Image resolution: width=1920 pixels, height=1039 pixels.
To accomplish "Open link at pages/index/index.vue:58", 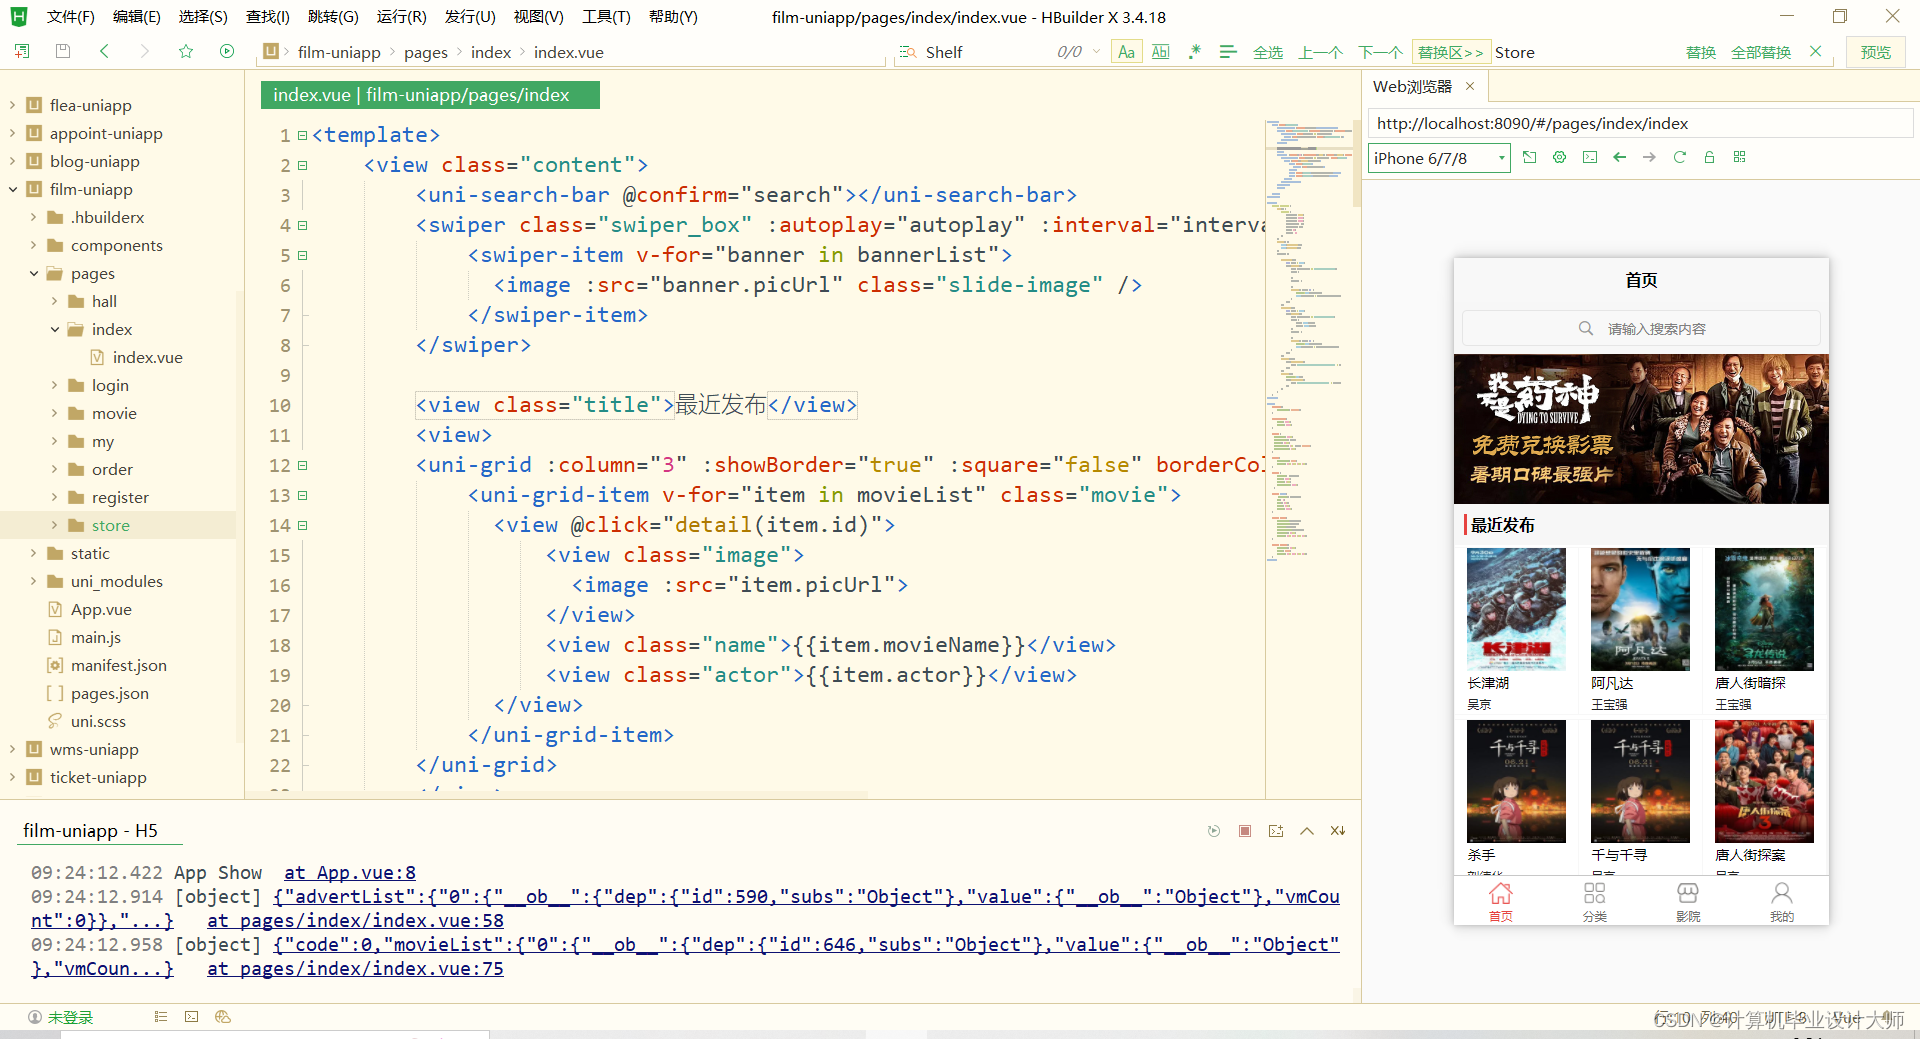I will click(x=355, y=920).
